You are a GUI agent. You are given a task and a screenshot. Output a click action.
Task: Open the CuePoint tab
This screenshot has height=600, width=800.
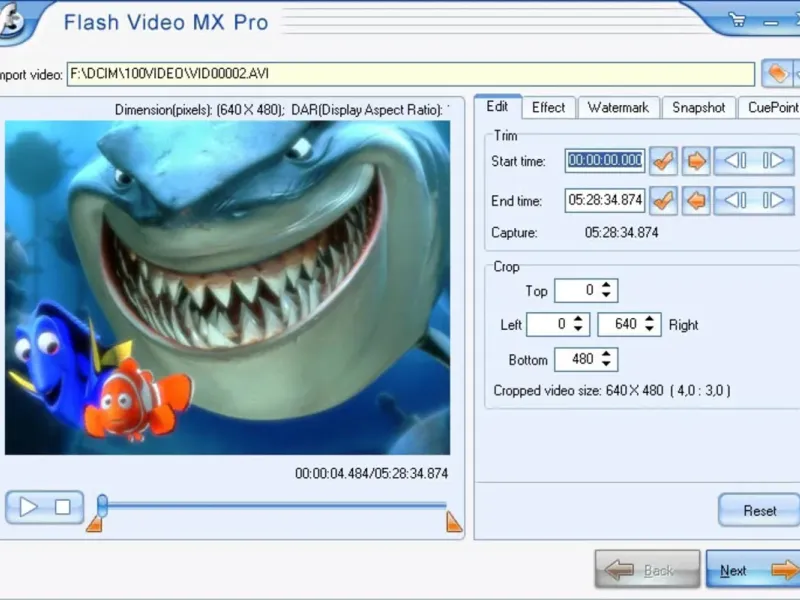pyautogui.click(x=770, y=108)
